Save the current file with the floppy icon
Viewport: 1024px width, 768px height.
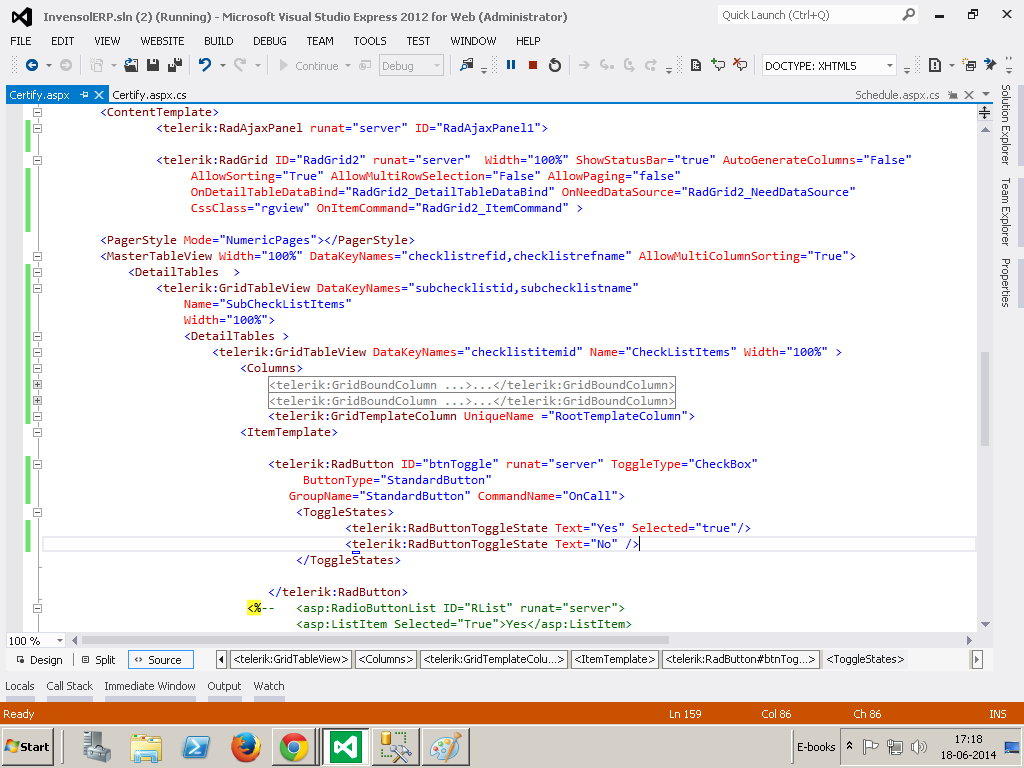click(x=153, y=65)
